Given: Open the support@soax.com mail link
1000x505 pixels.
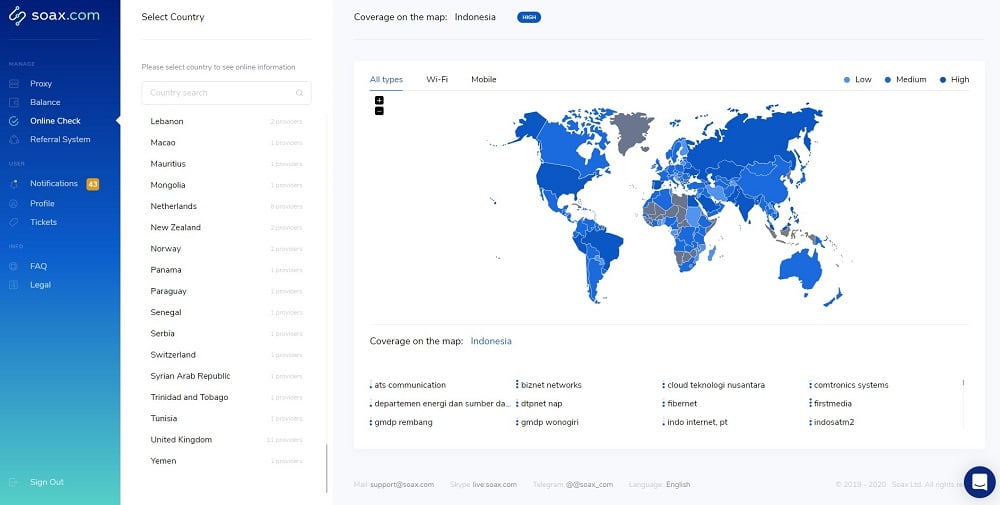Looking at the screenshot, I should click(x=402, y=485).
